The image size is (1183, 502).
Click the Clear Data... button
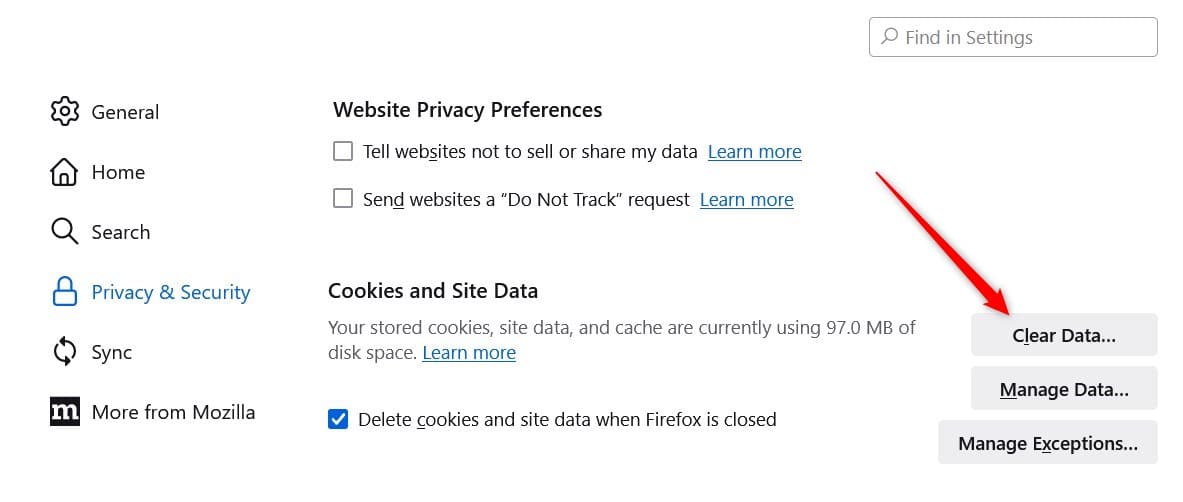(1064, 335)
